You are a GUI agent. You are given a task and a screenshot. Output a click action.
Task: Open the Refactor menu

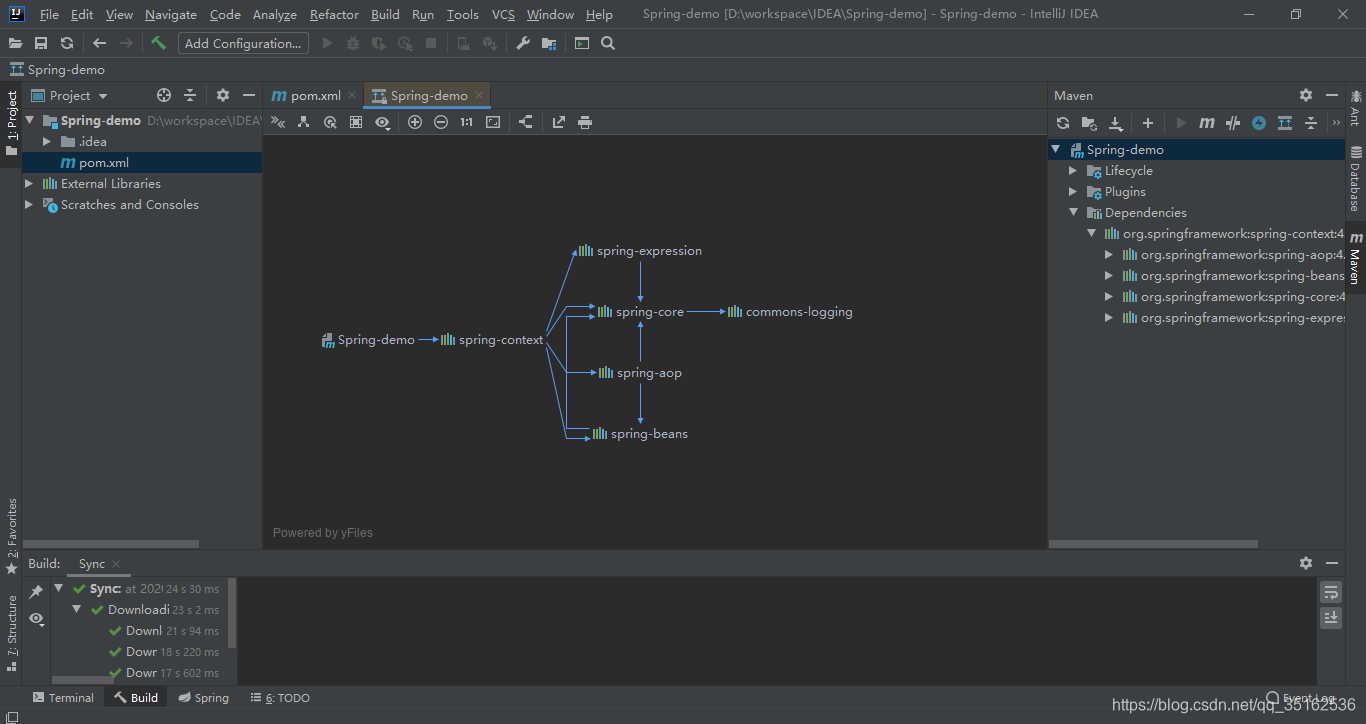click(334, 15)
